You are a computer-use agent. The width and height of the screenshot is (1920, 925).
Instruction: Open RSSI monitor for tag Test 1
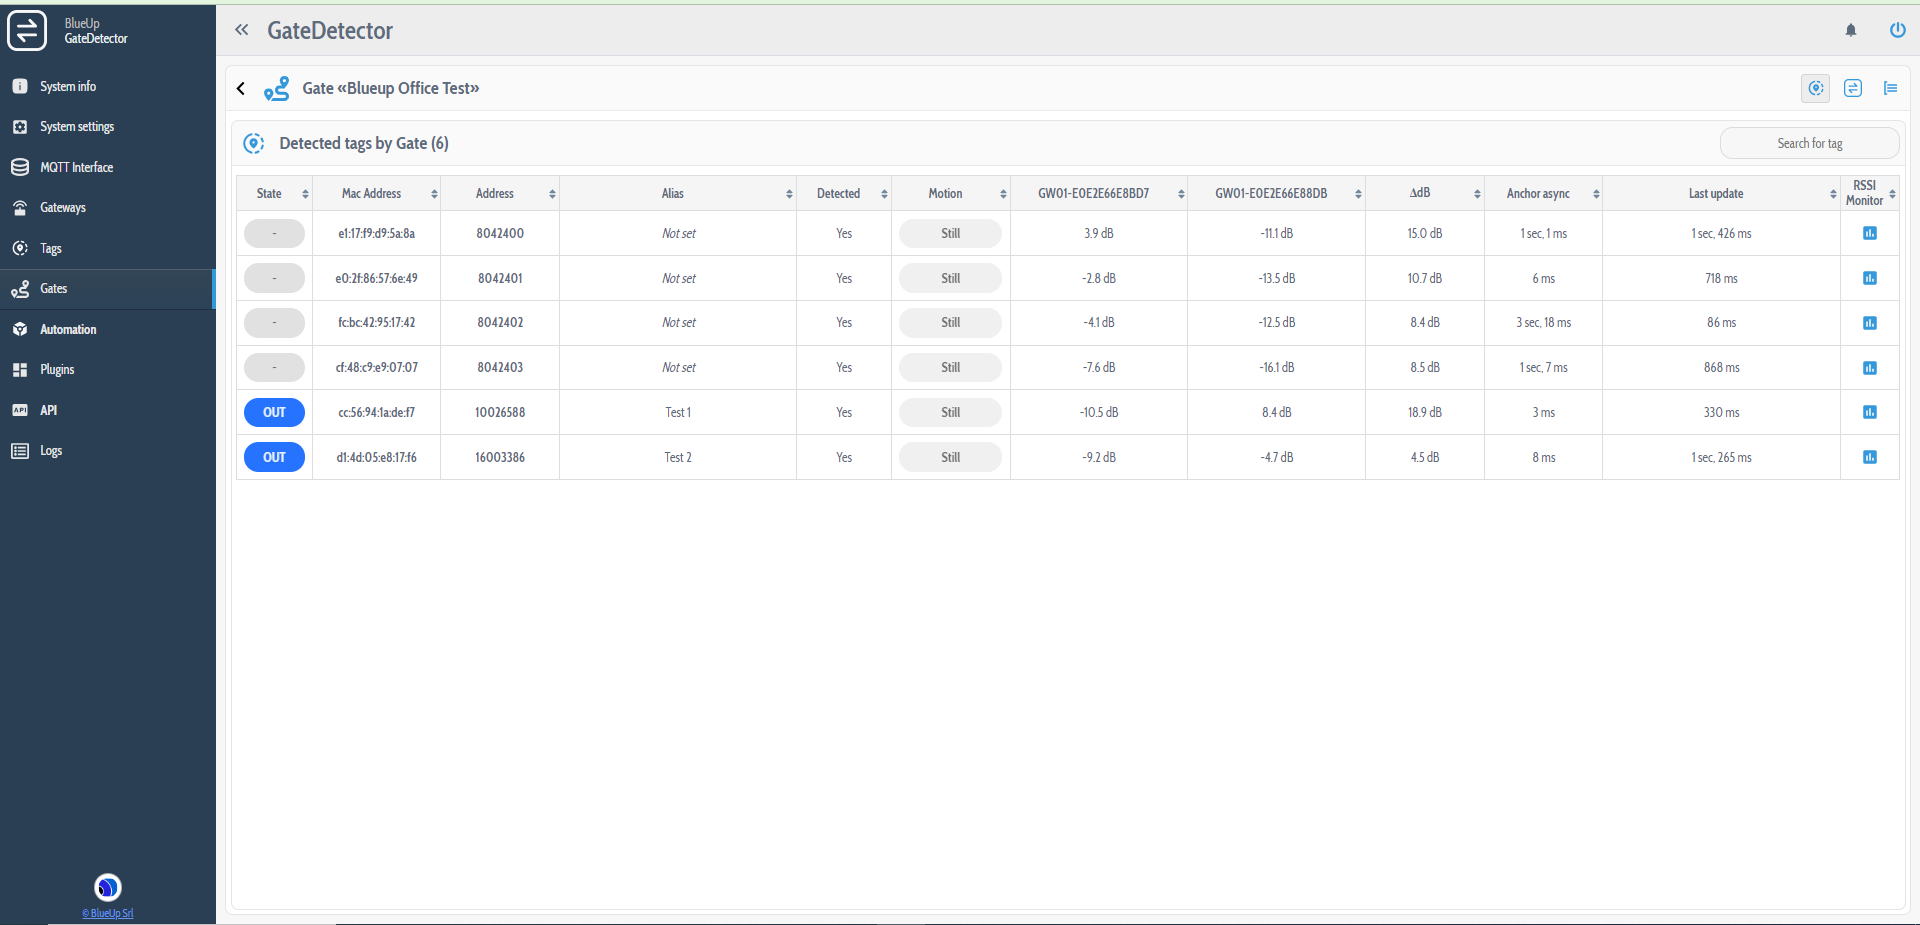click(1869, 412)
